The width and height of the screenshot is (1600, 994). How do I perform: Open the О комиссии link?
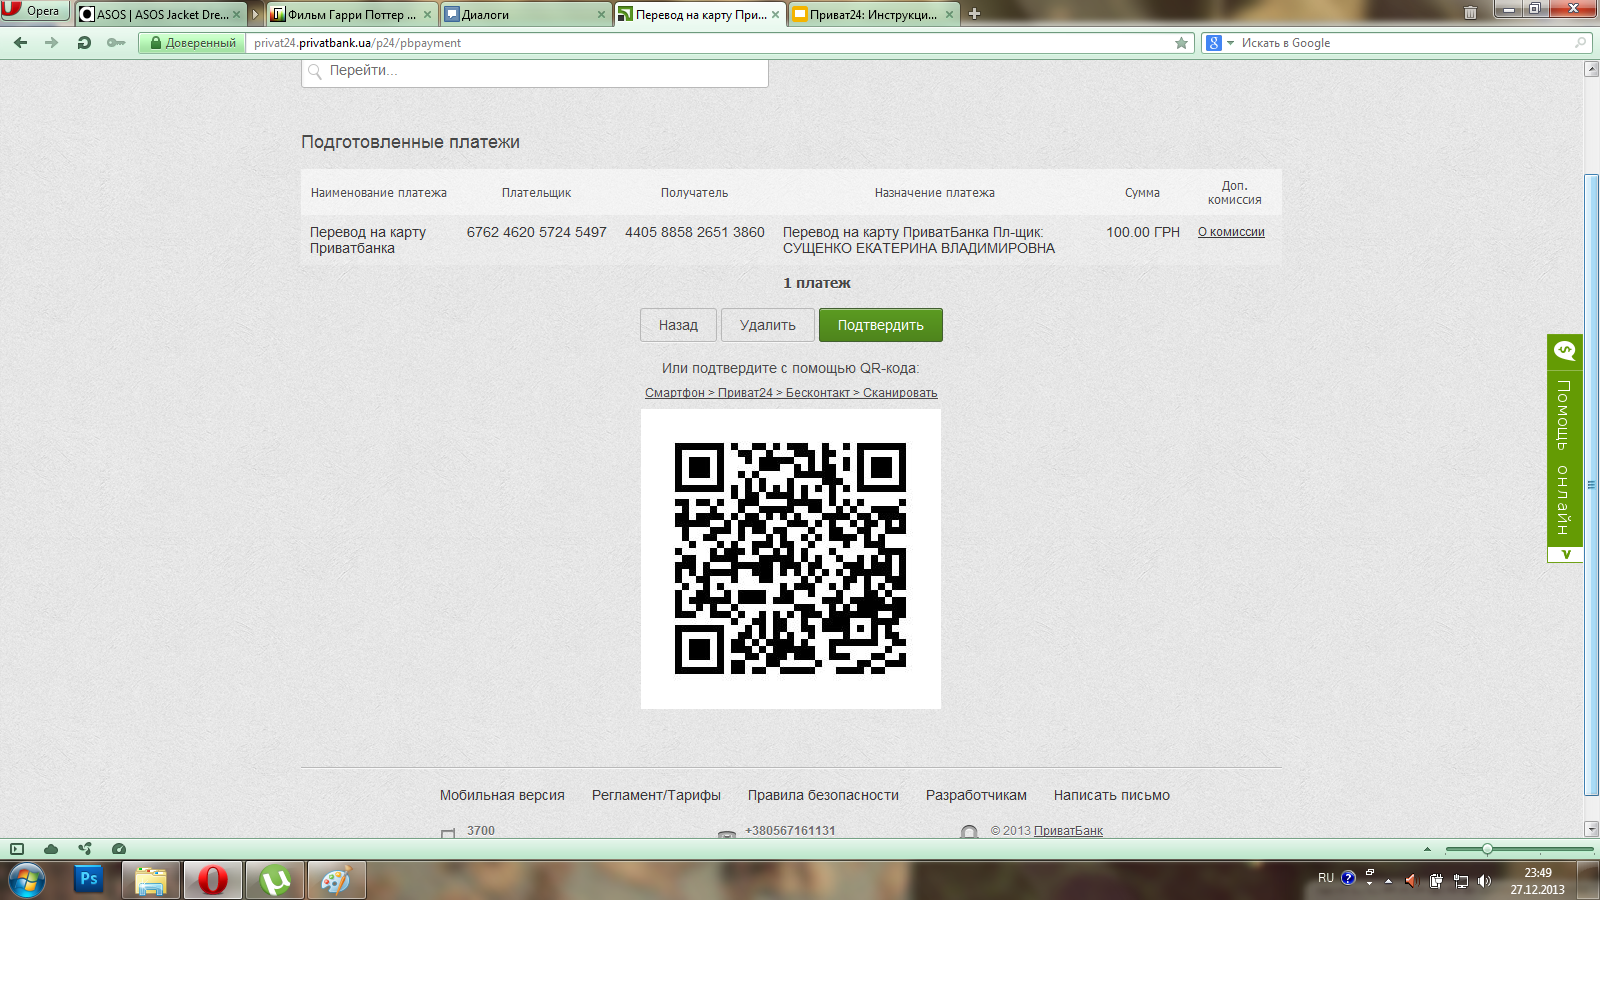1231,232
